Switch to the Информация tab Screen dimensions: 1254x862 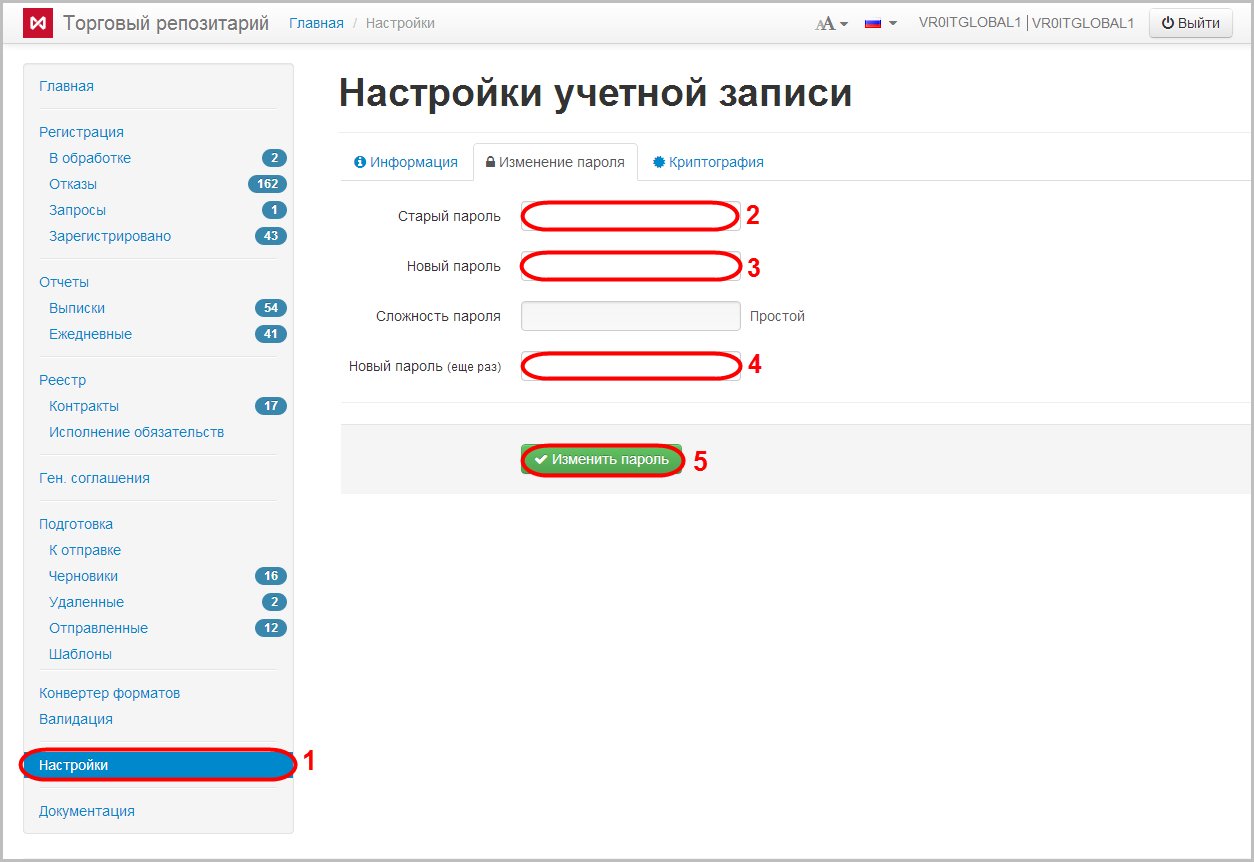point(406,162)
